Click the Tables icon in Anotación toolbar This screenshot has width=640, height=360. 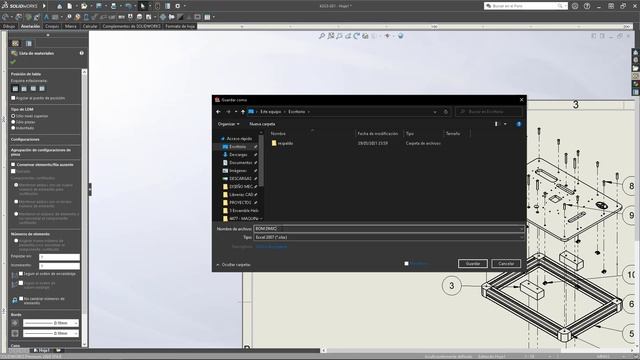point(207,17)
